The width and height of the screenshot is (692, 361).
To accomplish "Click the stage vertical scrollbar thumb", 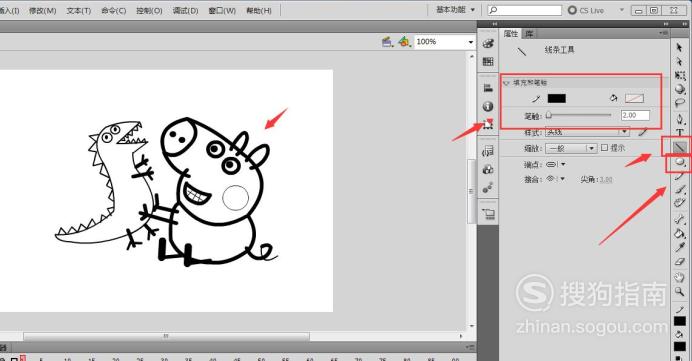I will pyautogui.click(x=471, y=191).
